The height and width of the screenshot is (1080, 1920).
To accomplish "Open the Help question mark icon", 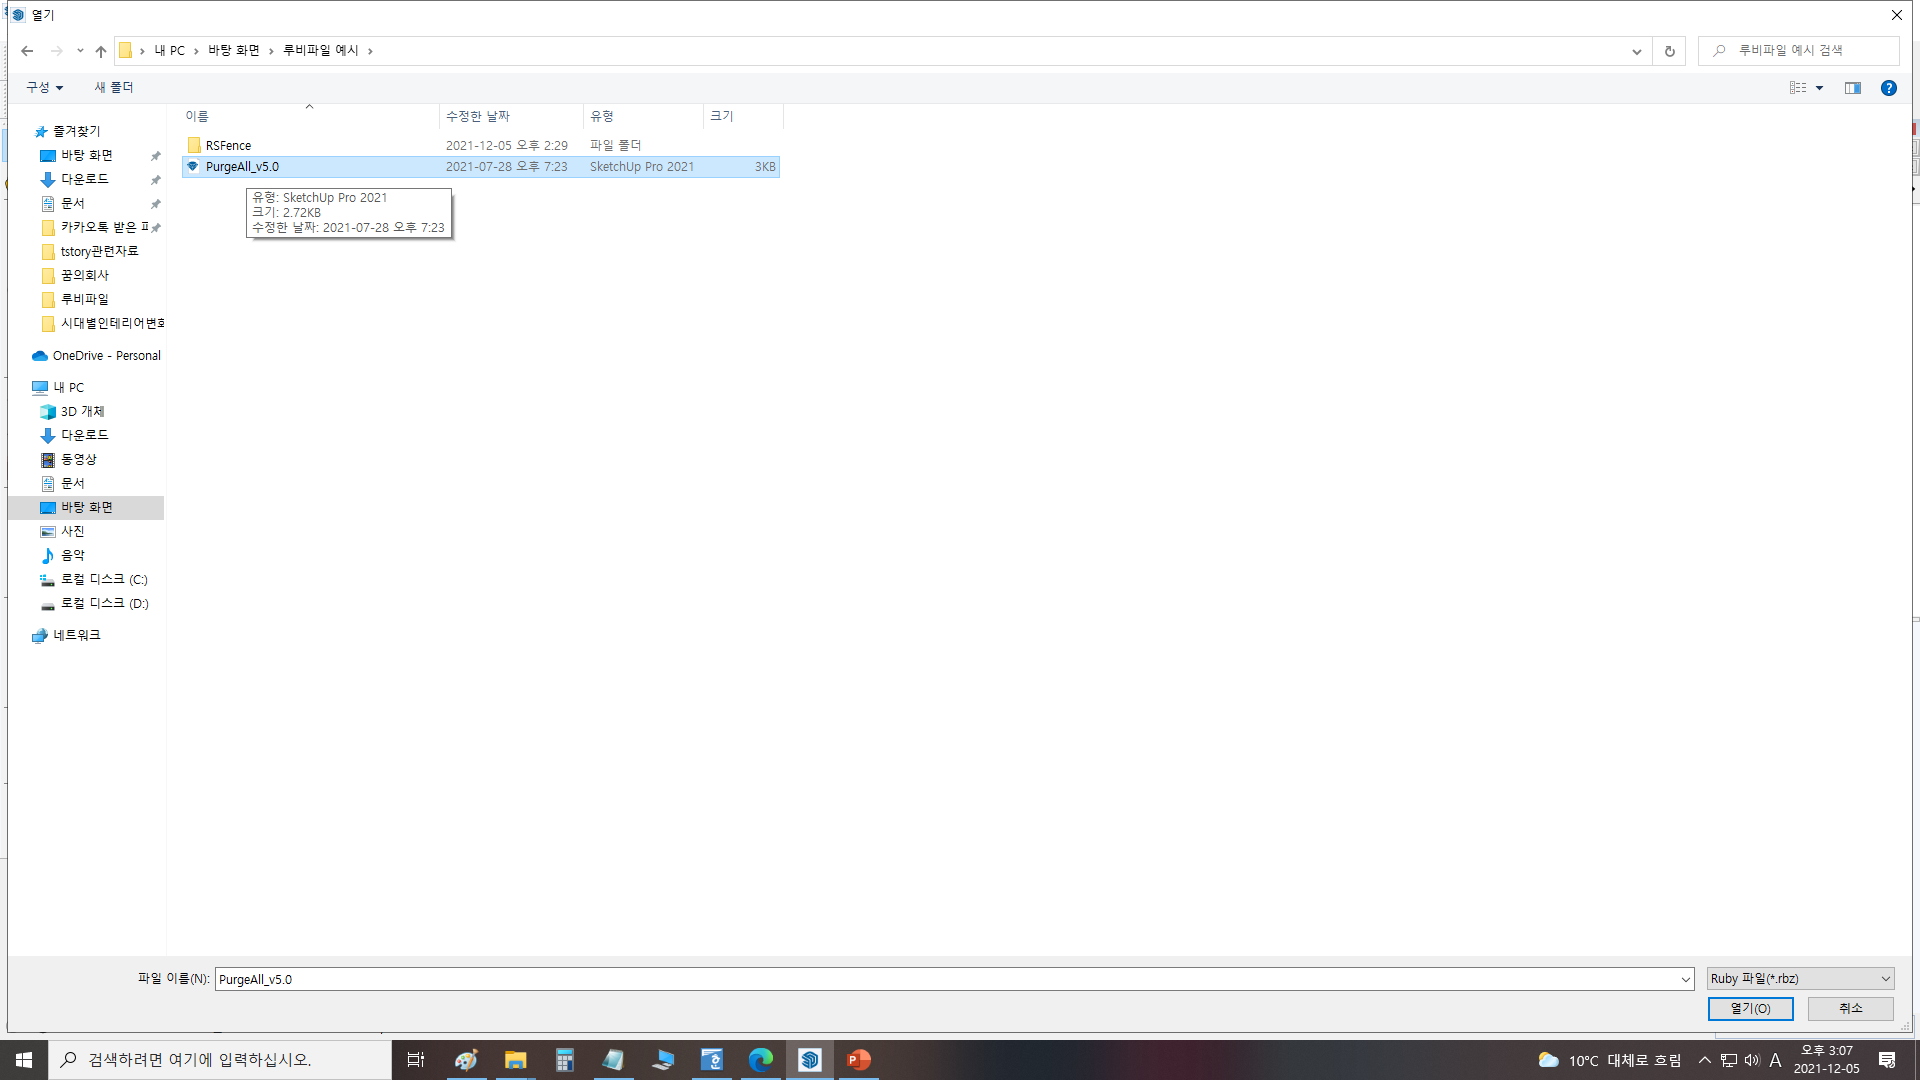I will tap(1888, 88).
